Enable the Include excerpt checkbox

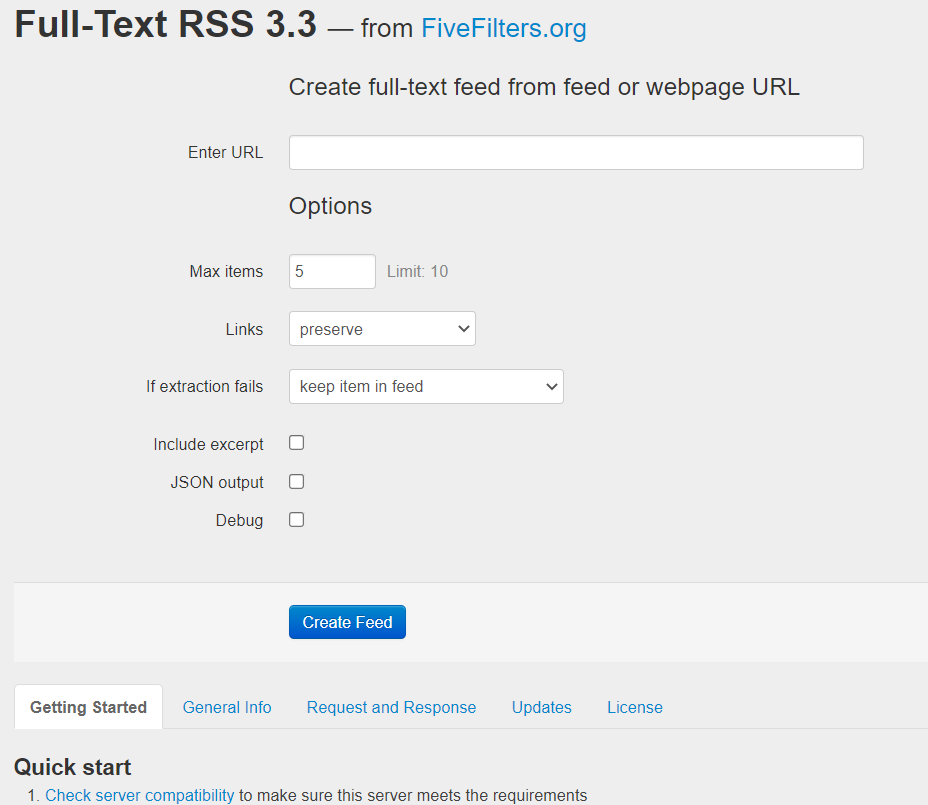(x=297, y=443)
